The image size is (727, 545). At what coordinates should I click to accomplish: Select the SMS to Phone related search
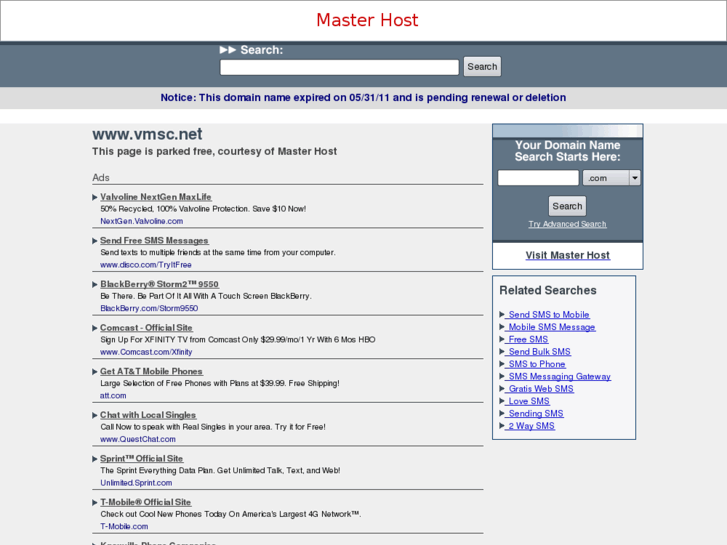(x=536, y=364)
